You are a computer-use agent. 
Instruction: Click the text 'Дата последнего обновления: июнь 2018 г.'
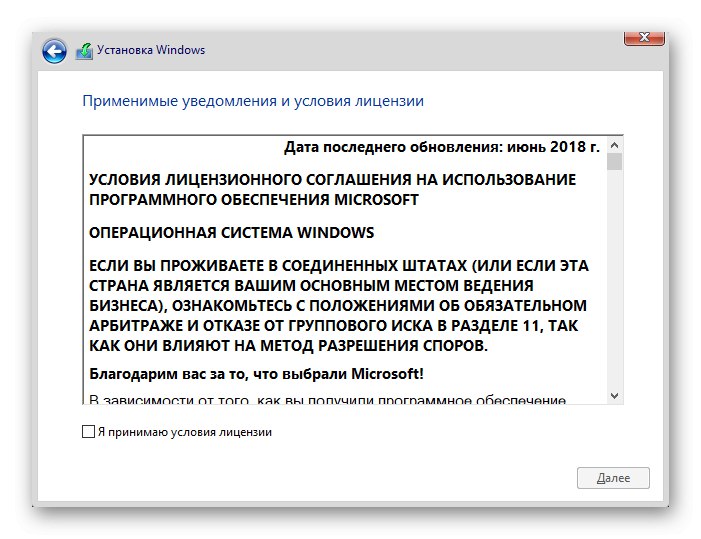click(x=442, y=147)
